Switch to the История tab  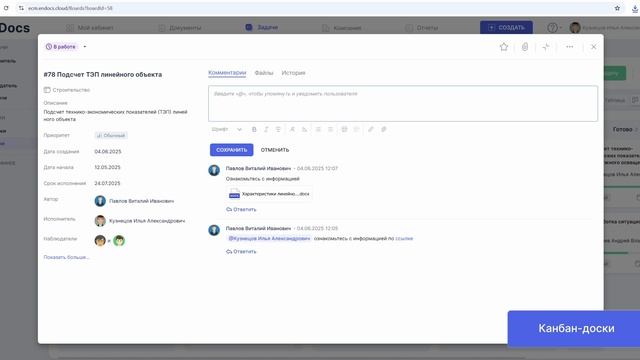click(x=293, y=73)
